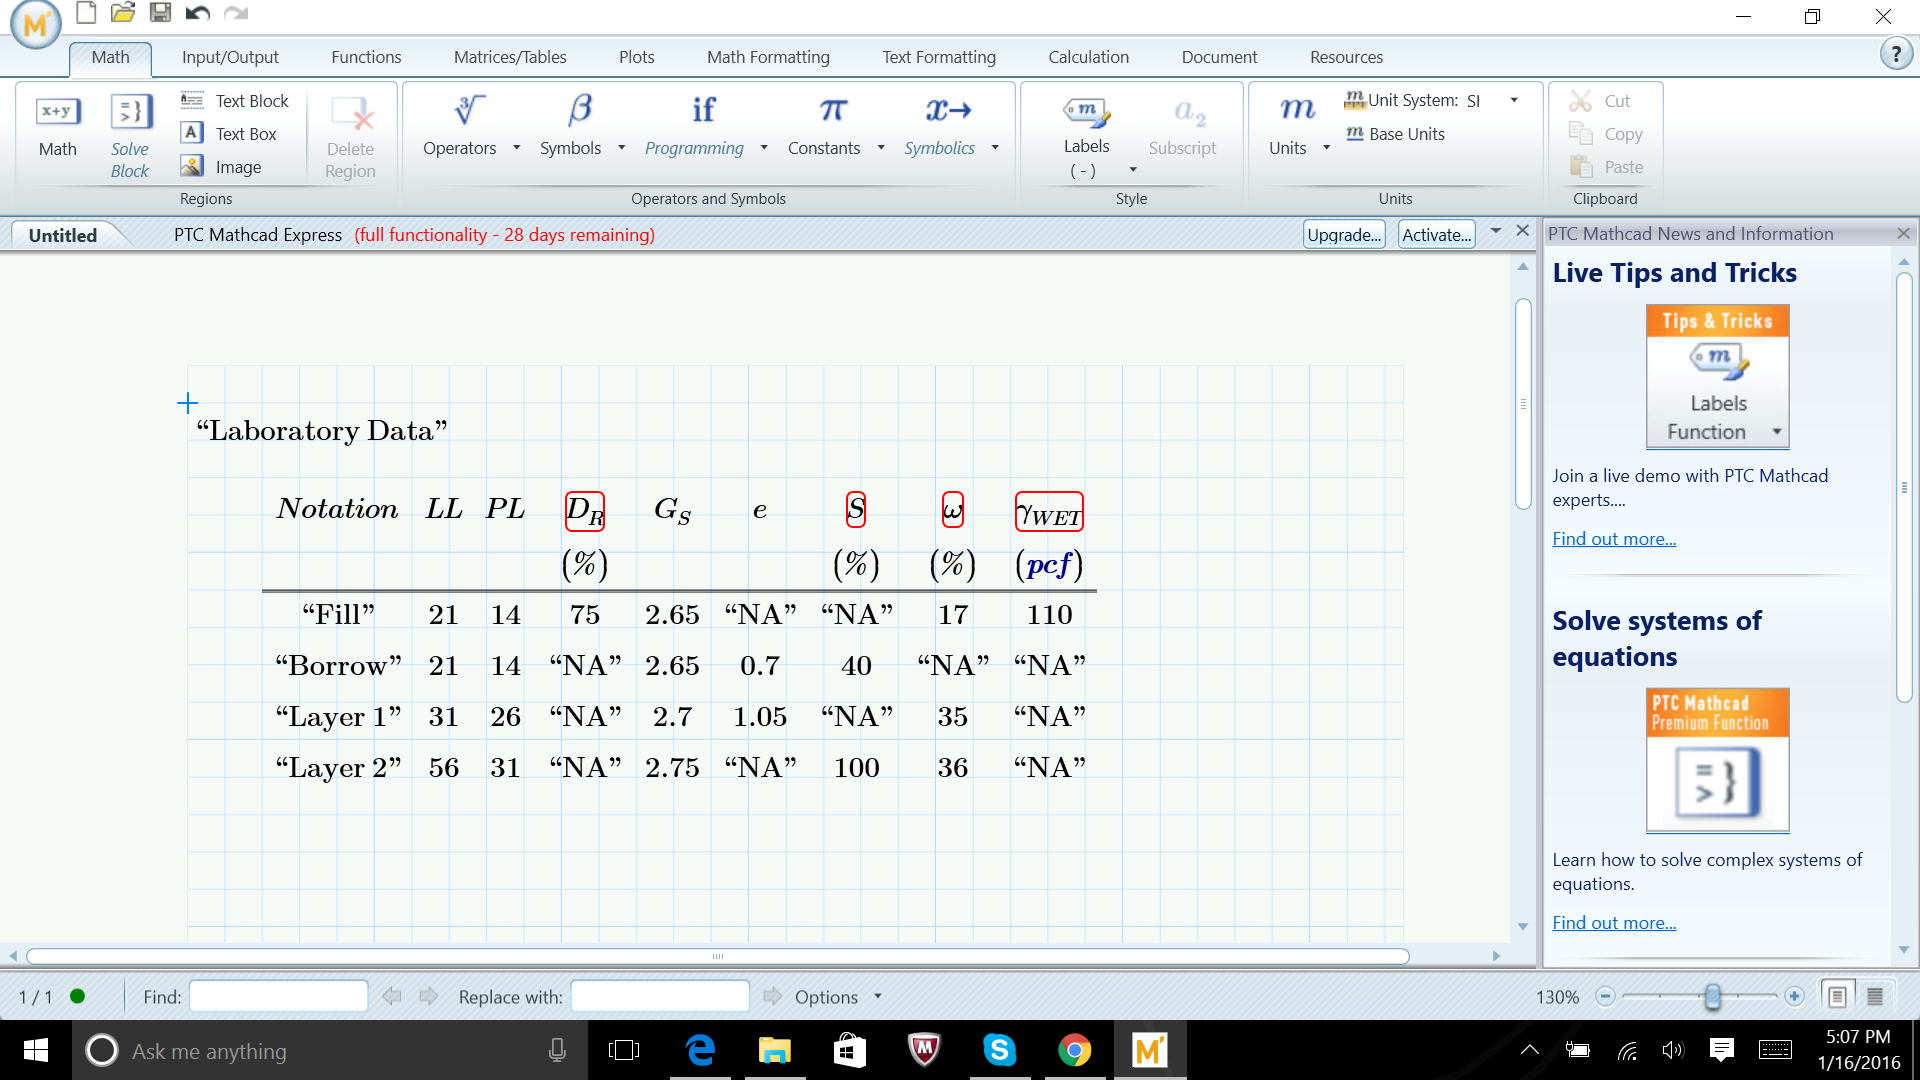
Task: Switch to draft view mode icon
Action: point(1875,996)
